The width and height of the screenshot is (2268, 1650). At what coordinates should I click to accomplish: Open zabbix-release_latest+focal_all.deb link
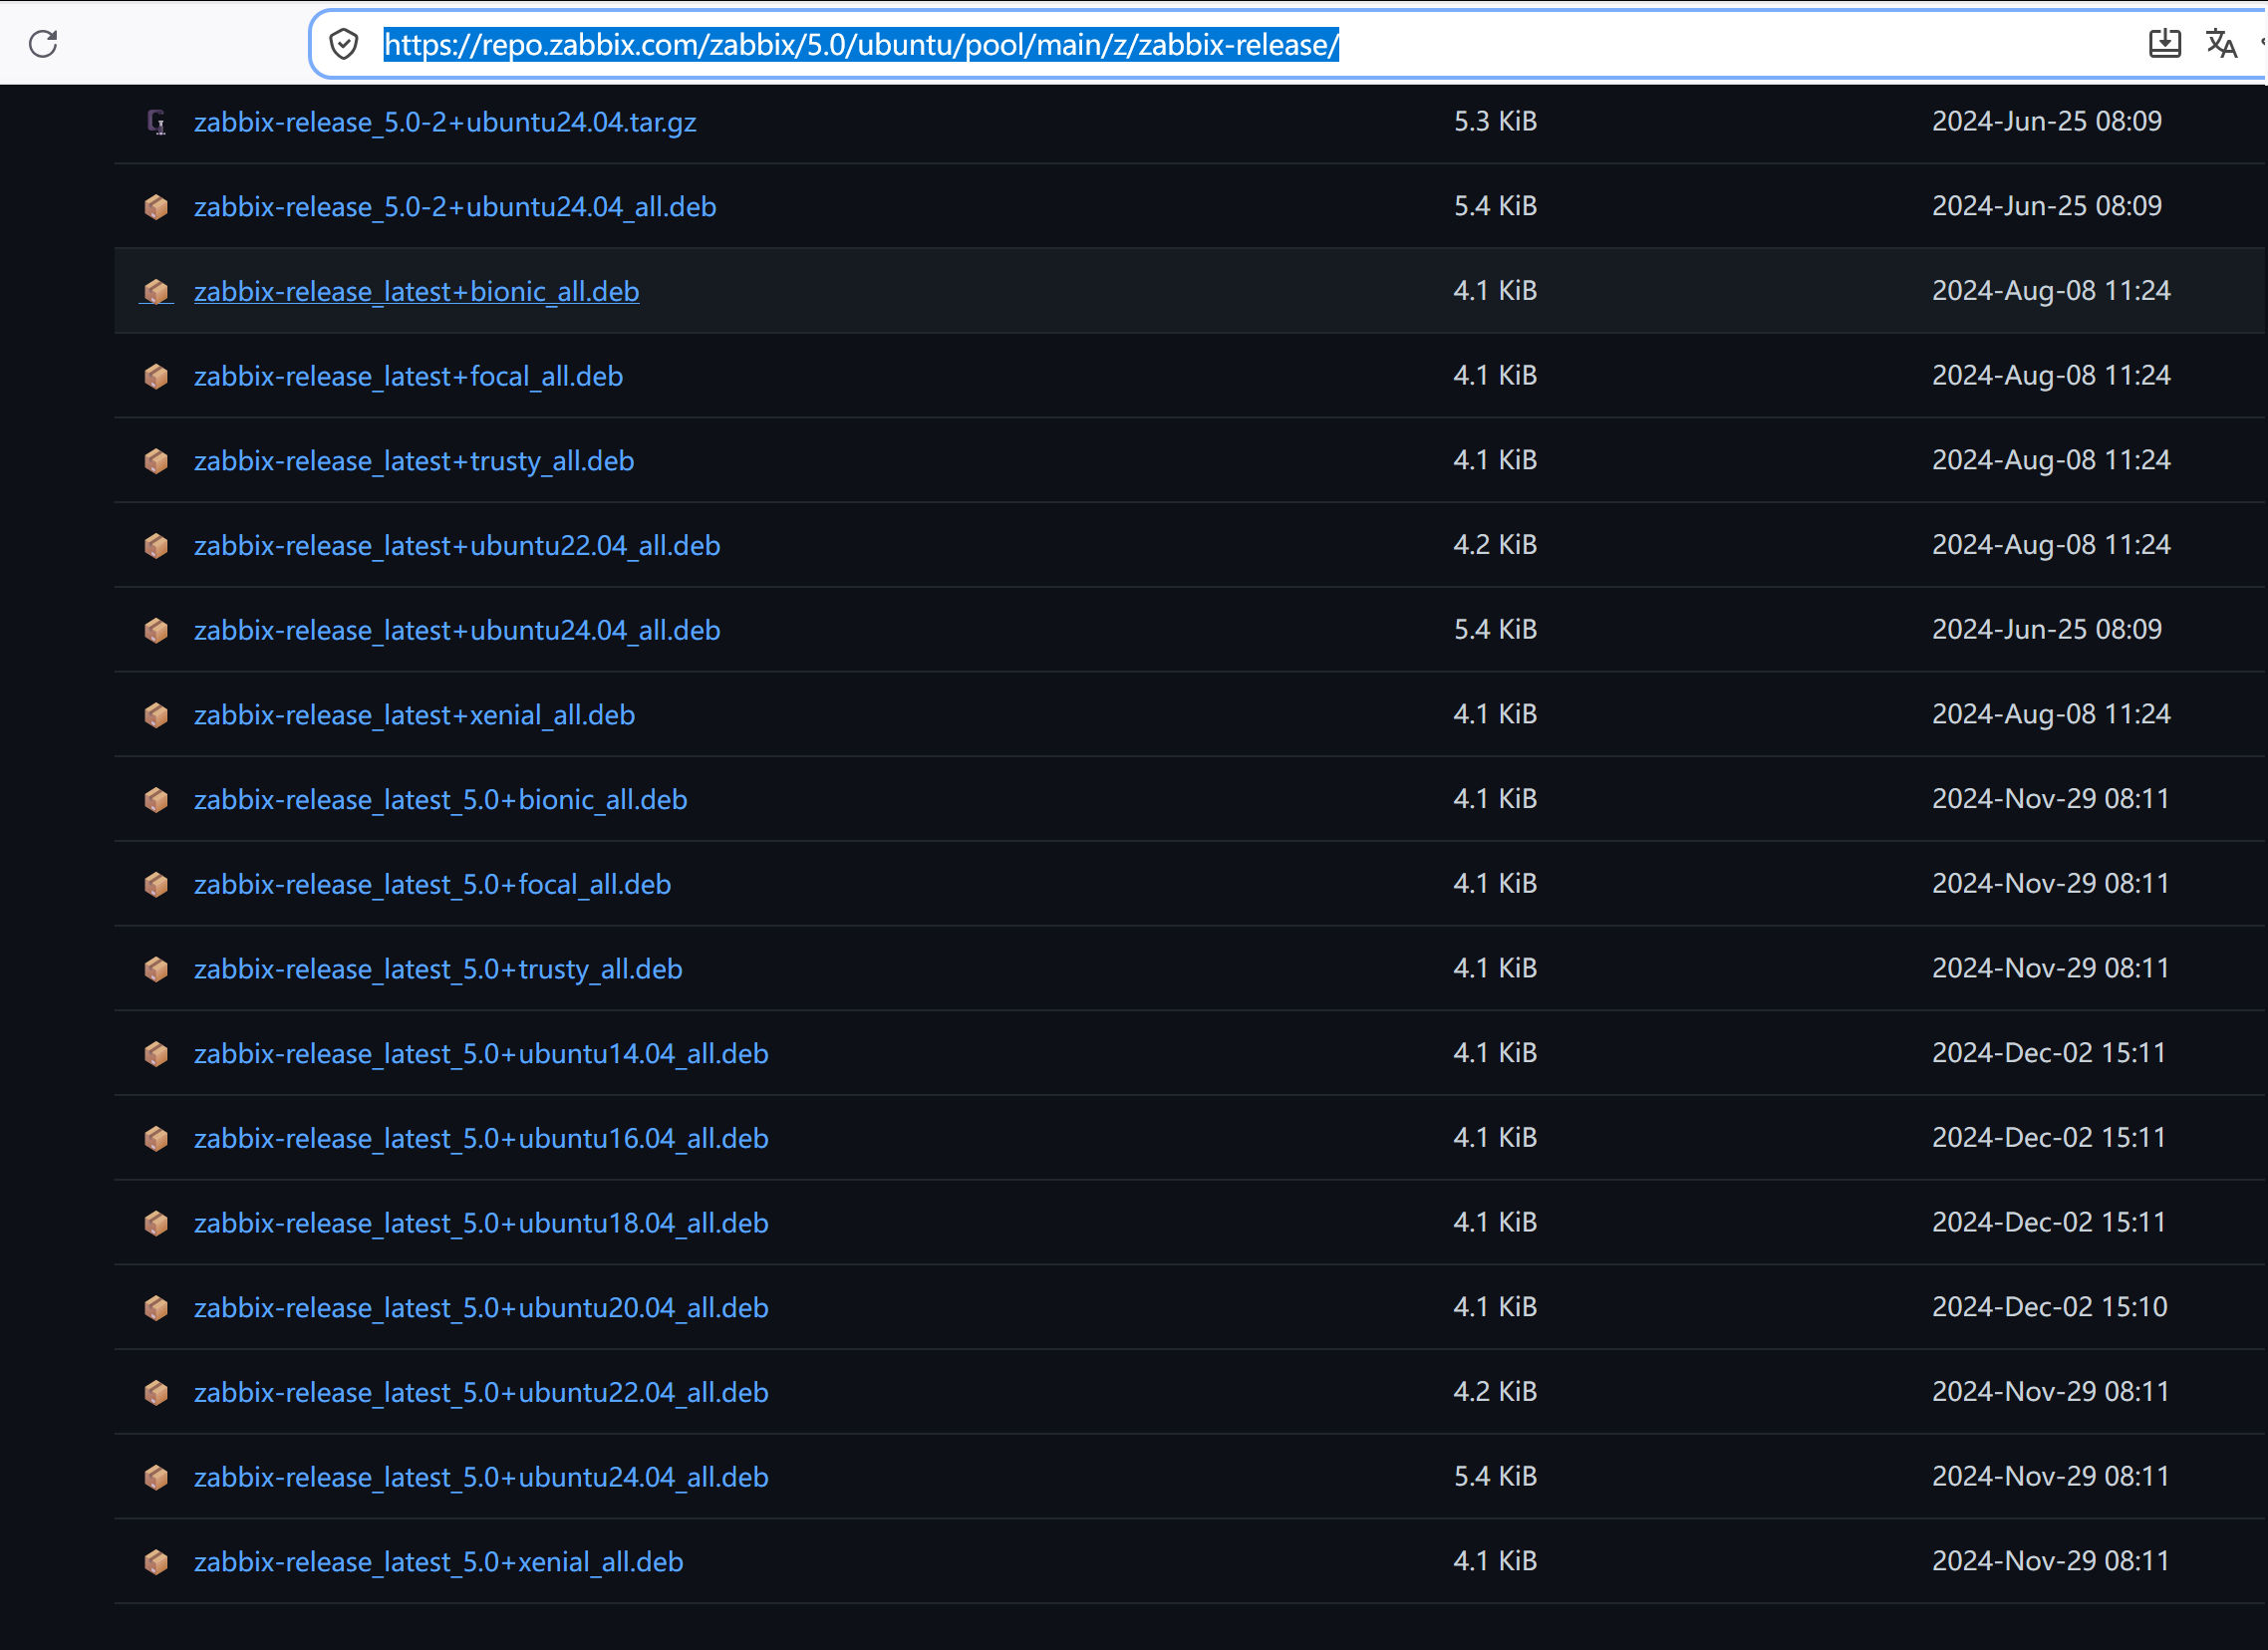(x=408, y=376)
